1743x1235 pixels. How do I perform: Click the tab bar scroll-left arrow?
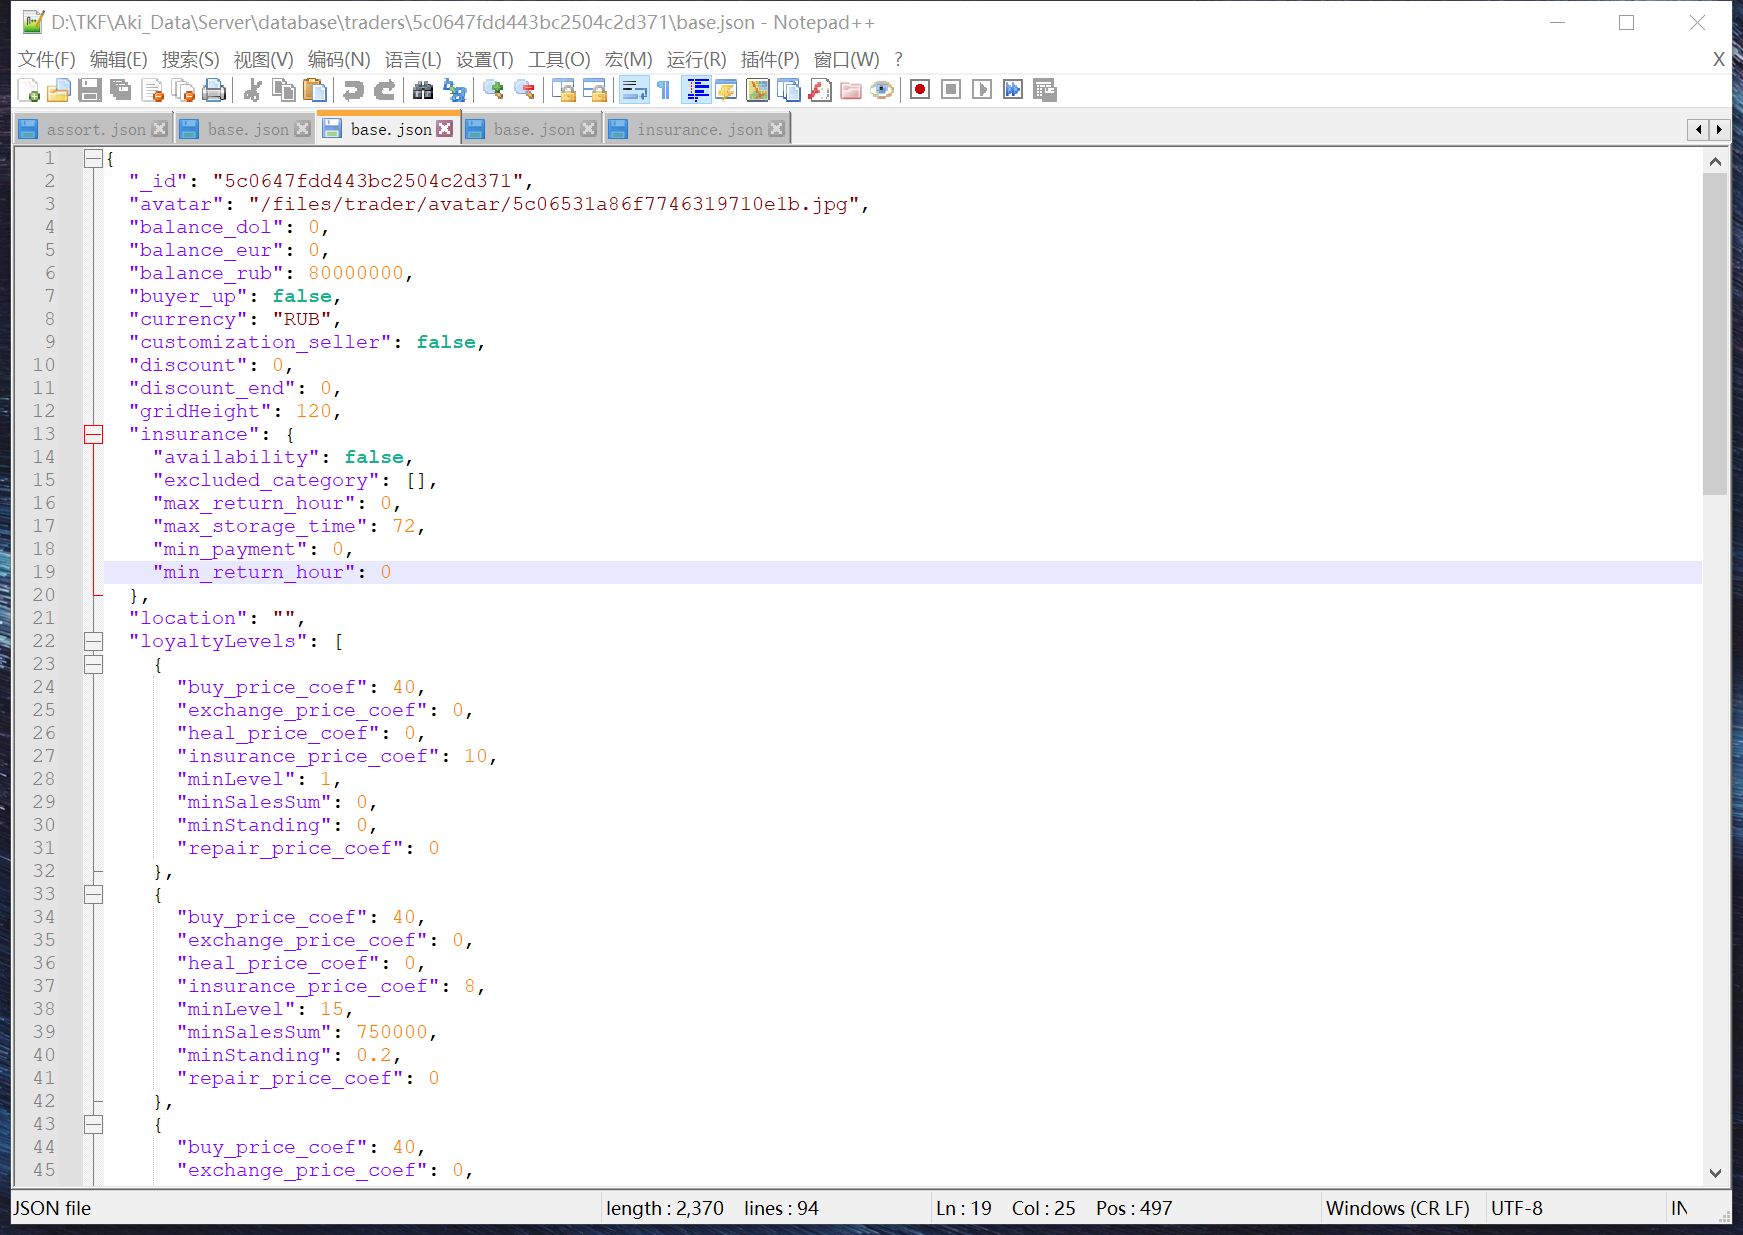click(x=1698, y=130)
